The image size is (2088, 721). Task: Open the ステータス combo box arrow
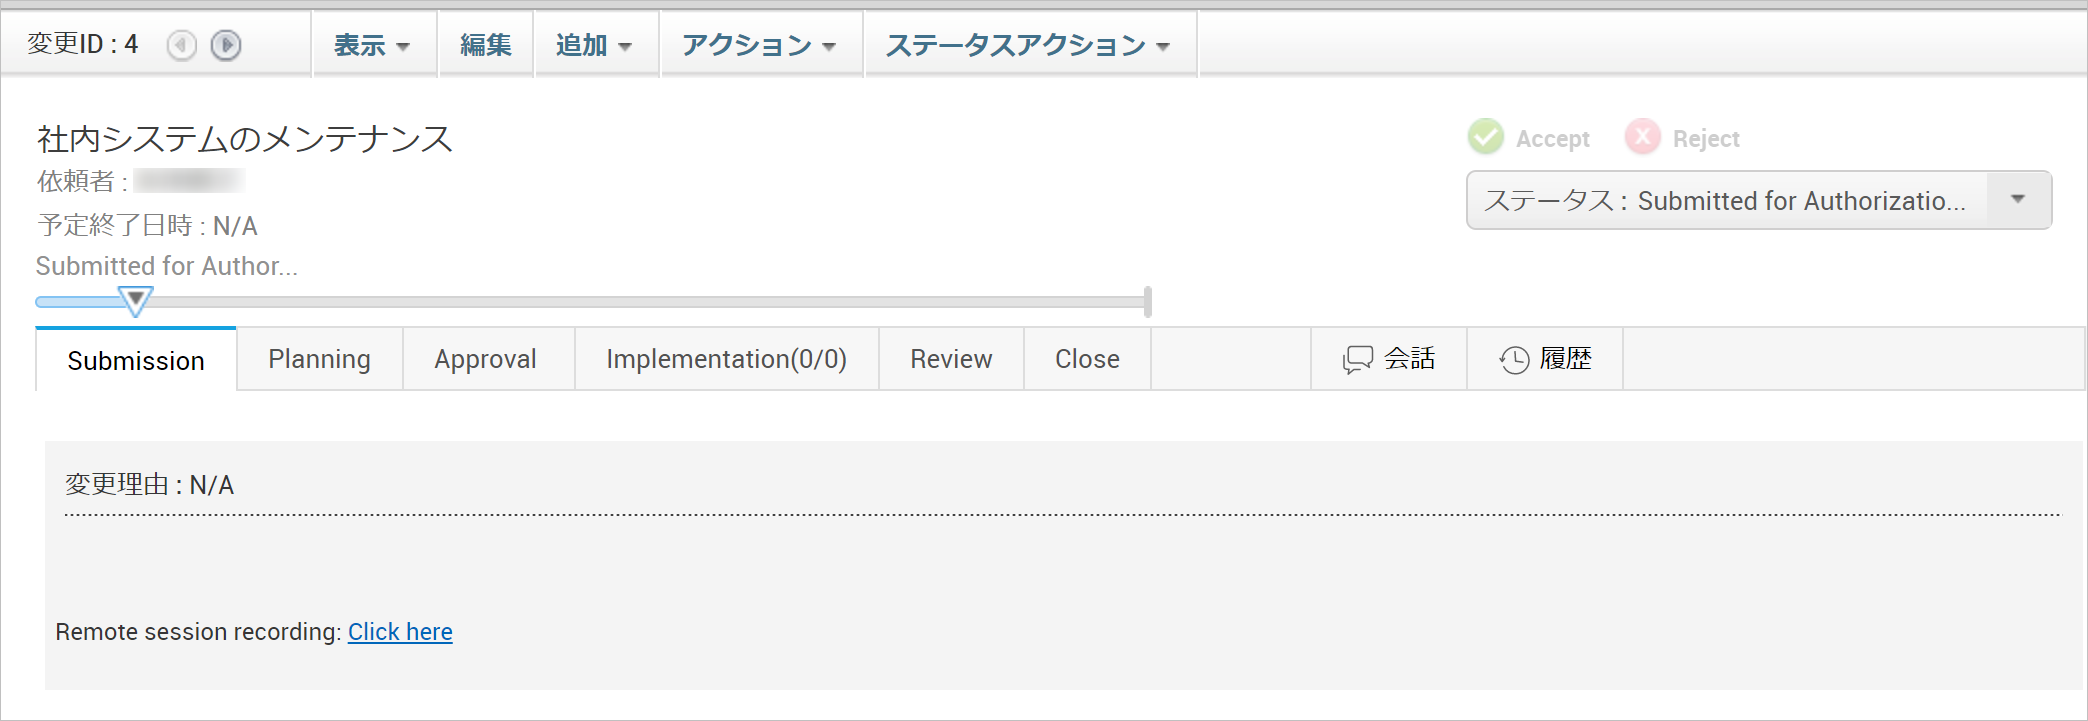[x=2018, y=200]
